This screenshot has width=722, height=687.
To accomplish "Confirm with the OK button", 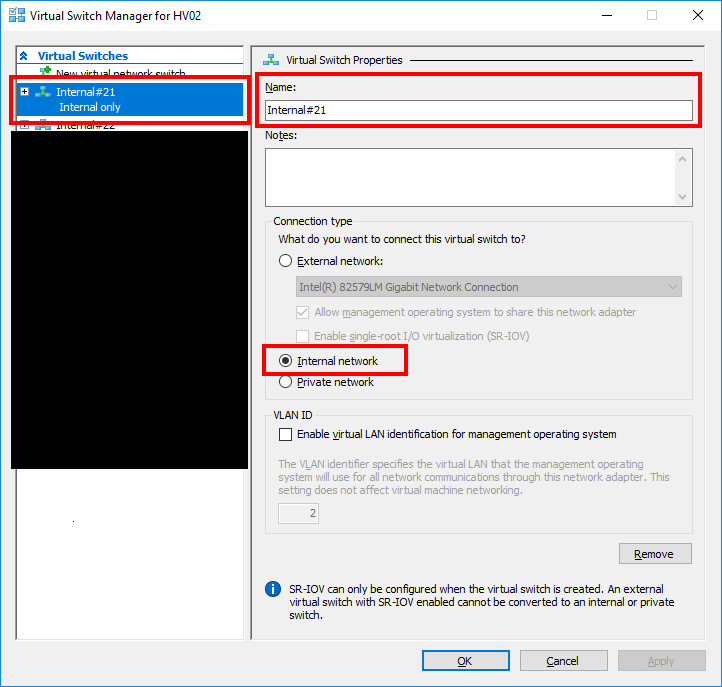I will point(466,661).
